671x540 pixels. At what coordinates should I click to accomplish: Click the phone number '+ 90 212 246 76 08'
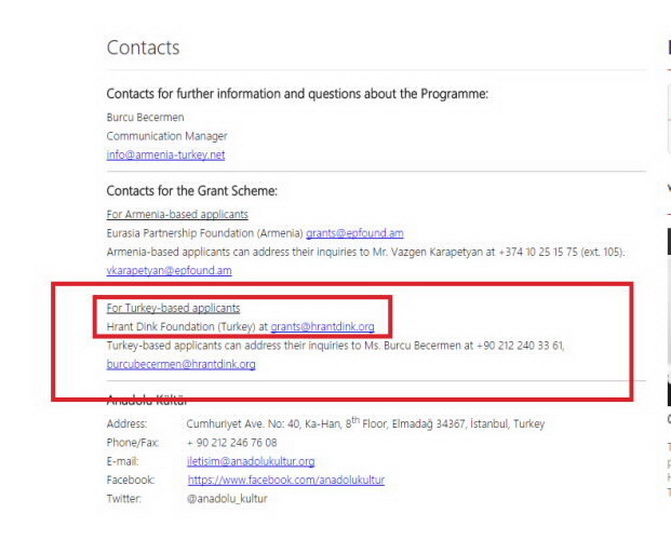pyautogui.click(x=232, y=442)
